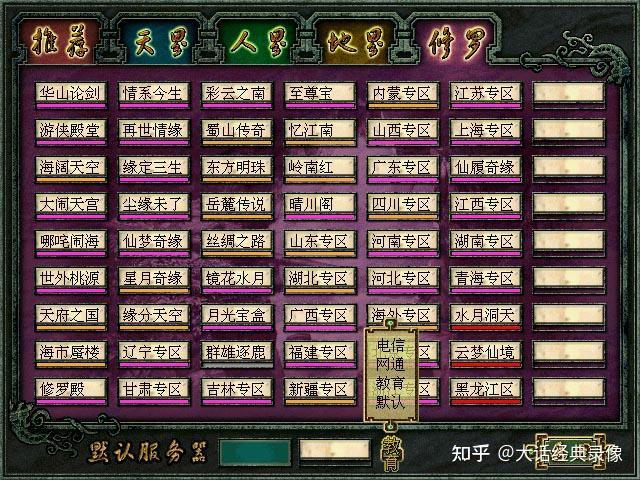The image size is (640, 480).
Task: Open the 修罗 tab
Action: click(457, 42)
